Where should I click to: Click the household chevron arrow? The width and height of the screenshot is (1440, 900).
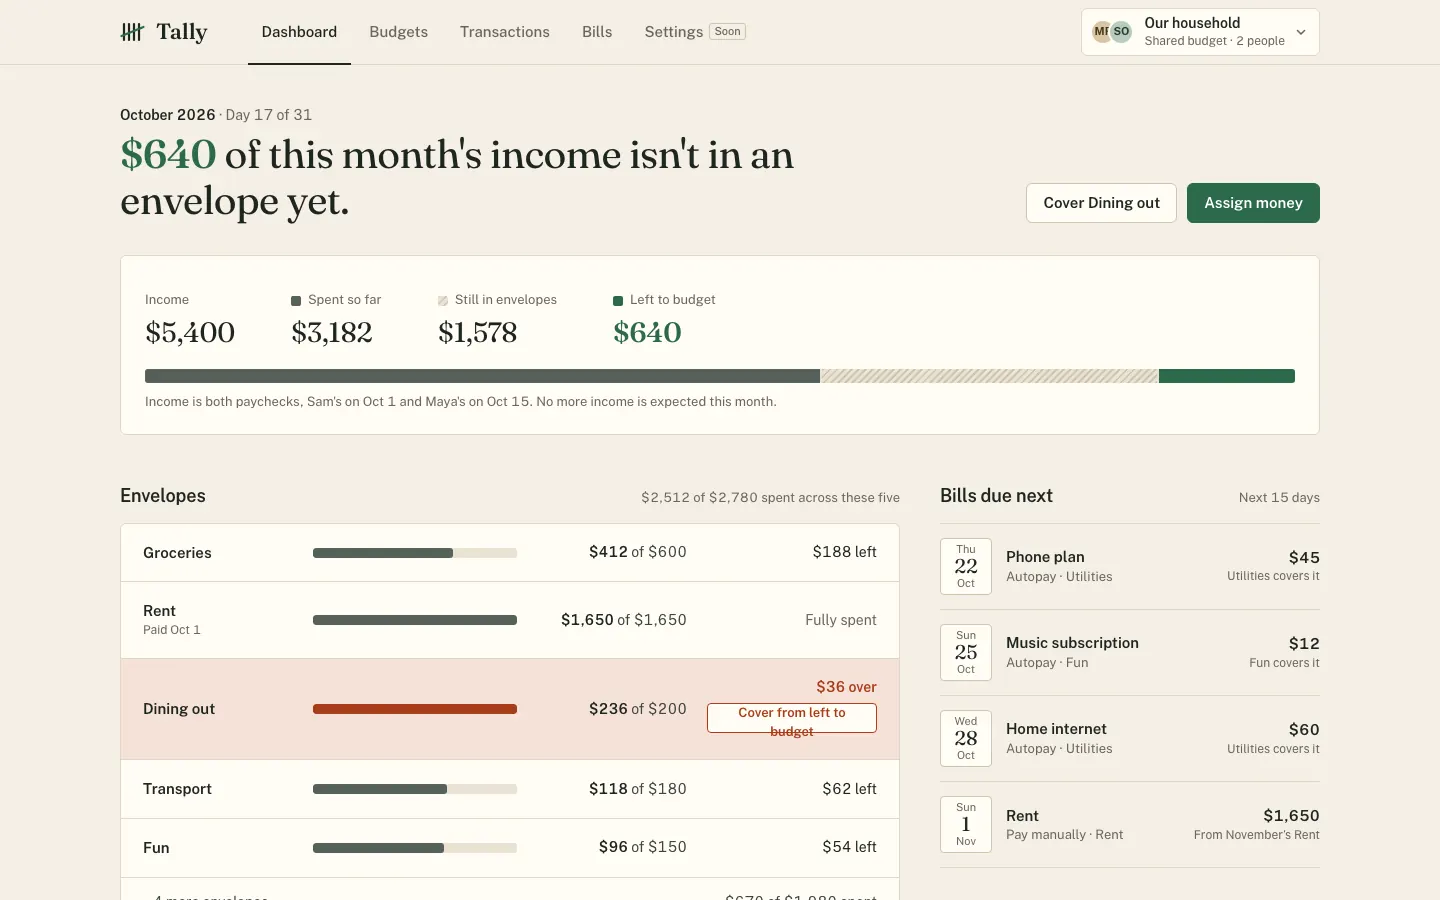tap(1301, 32)
